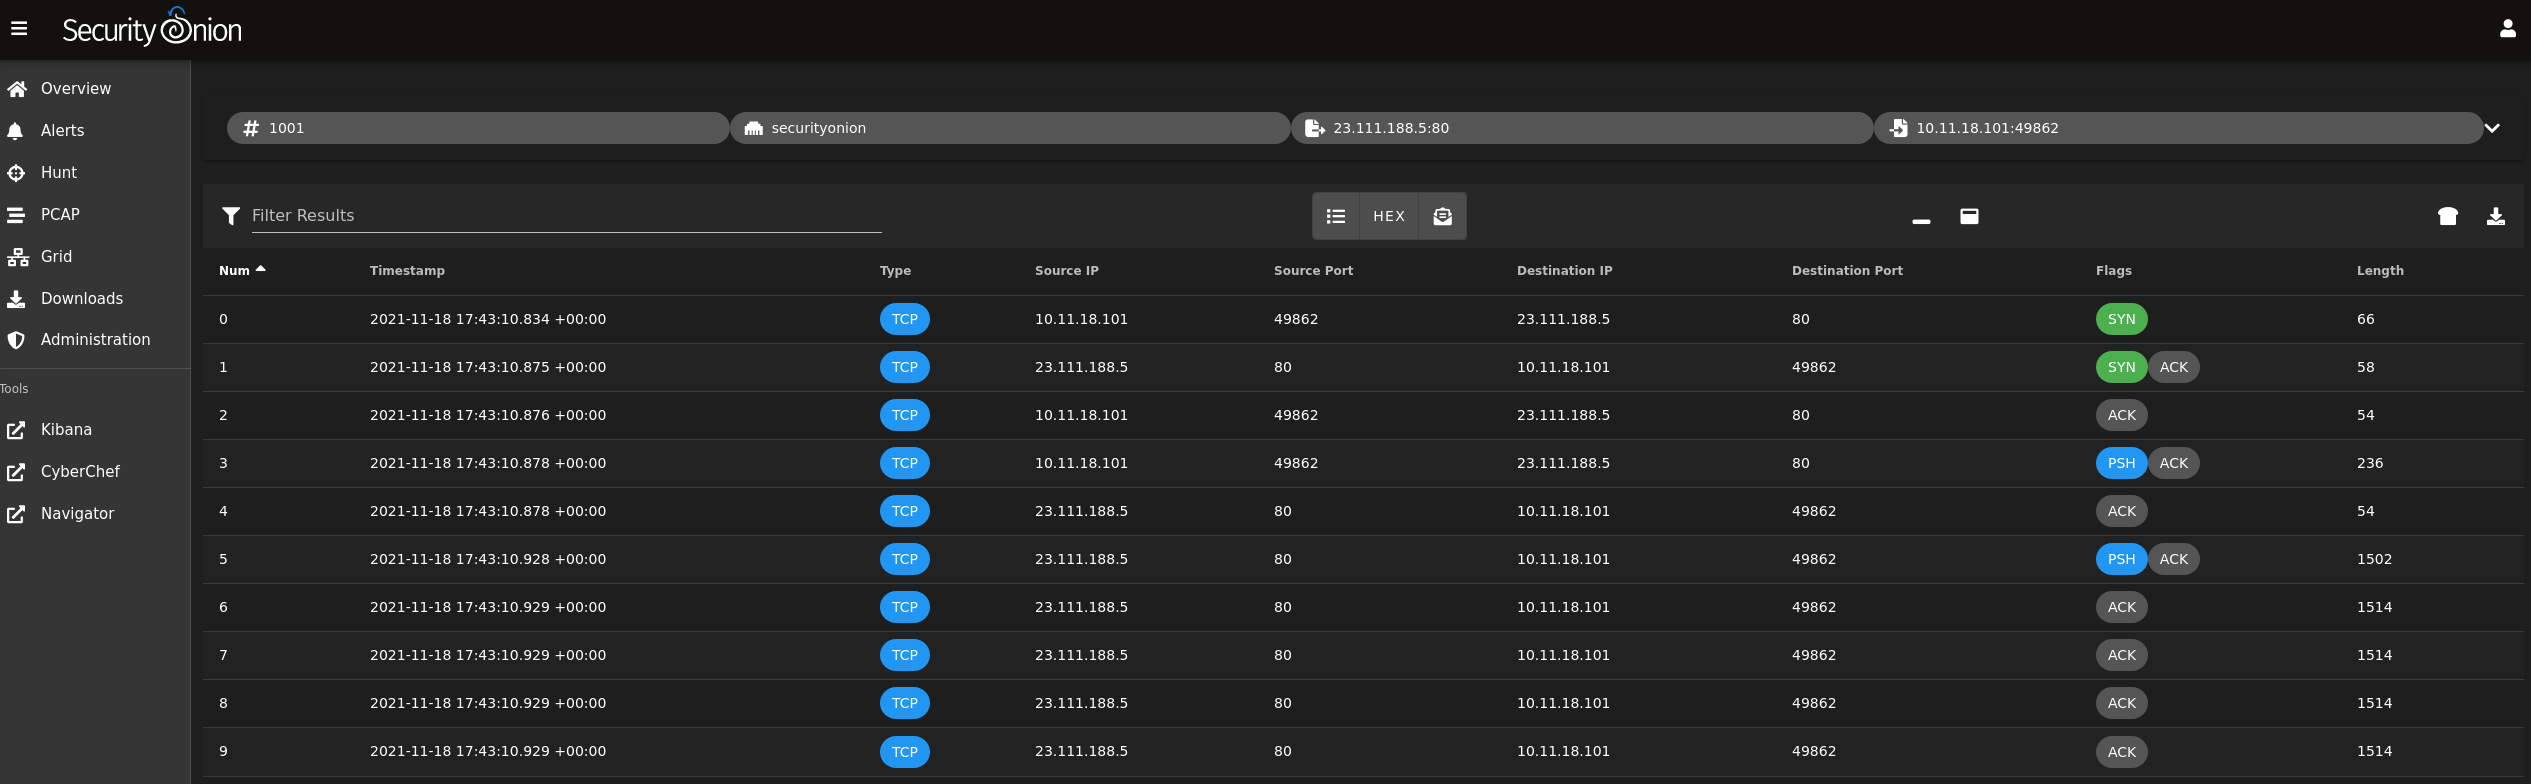
Task: Click the Overview home icon
Action: (x=16, y=89)
